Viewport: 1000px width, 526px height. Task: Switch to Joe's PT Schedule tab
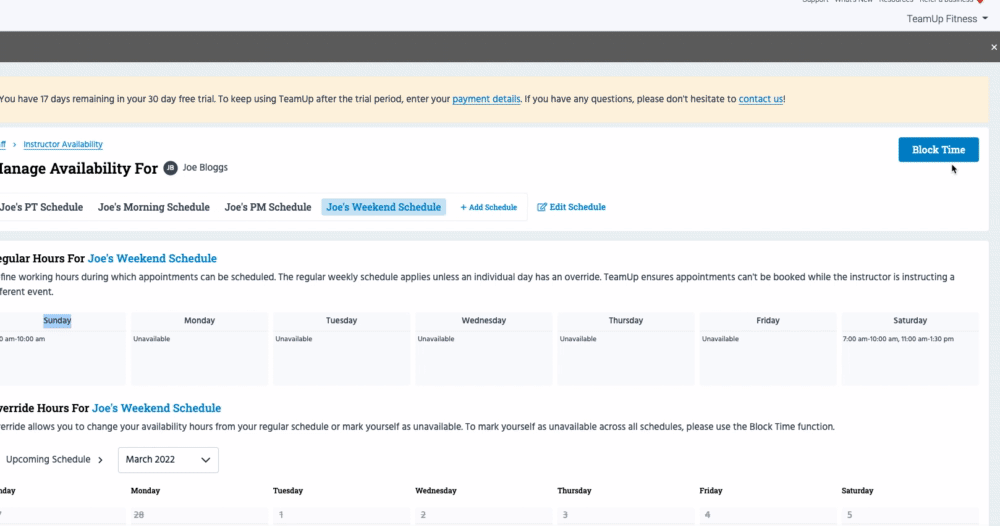click(x=41, y=207)
